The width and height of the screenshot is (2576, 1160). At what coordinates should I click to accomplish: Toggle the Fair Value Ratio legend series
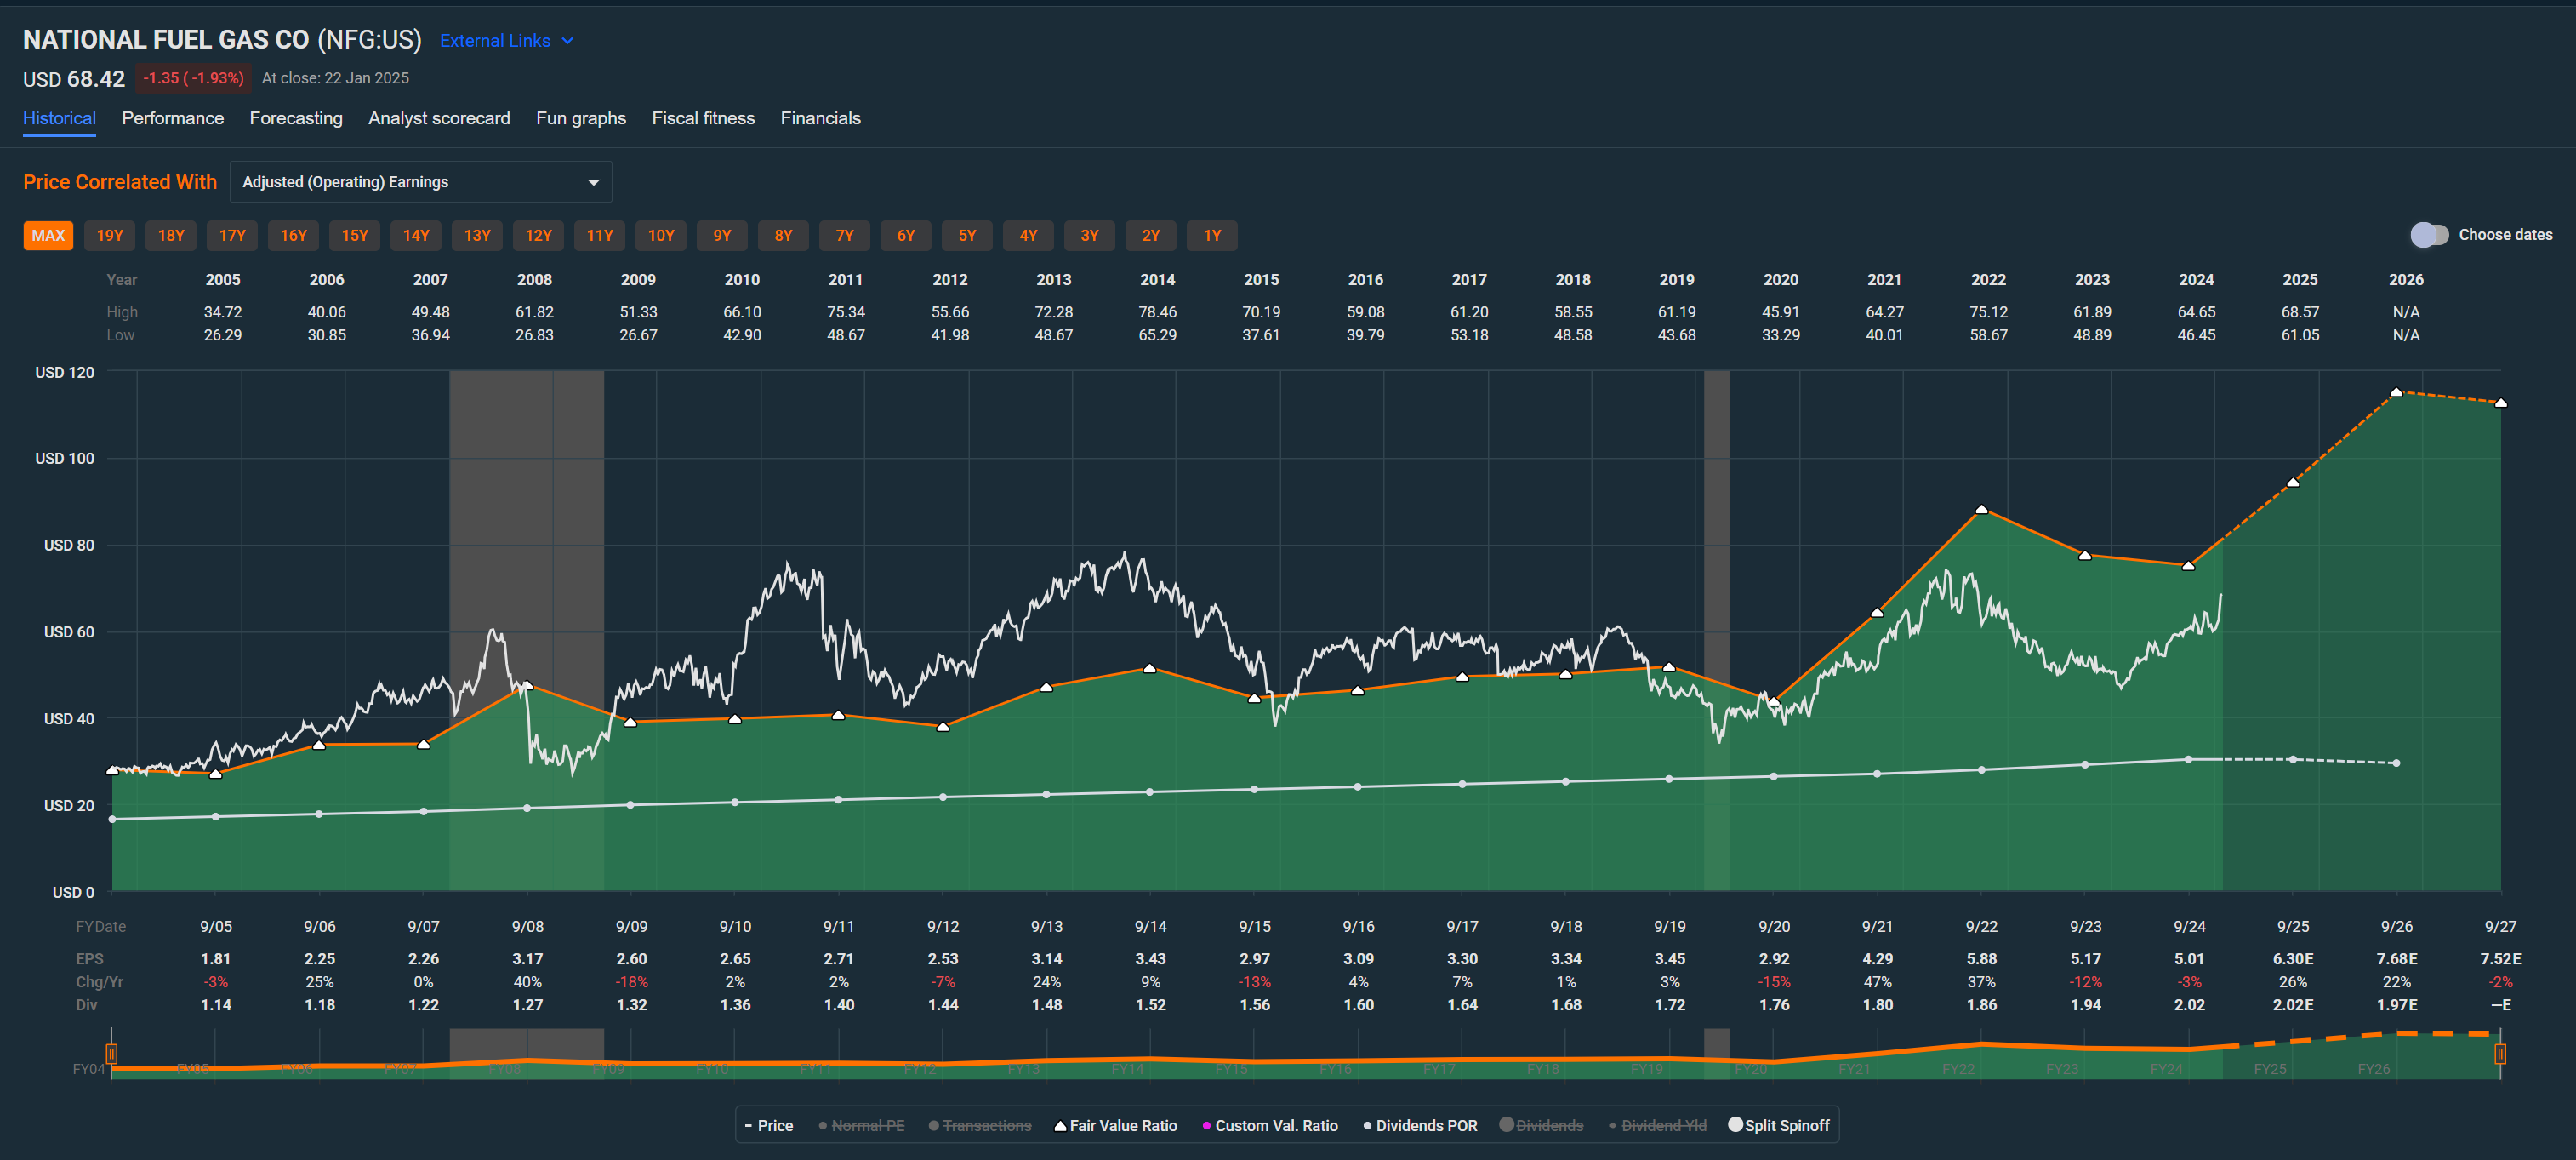pos(1115,1126)
